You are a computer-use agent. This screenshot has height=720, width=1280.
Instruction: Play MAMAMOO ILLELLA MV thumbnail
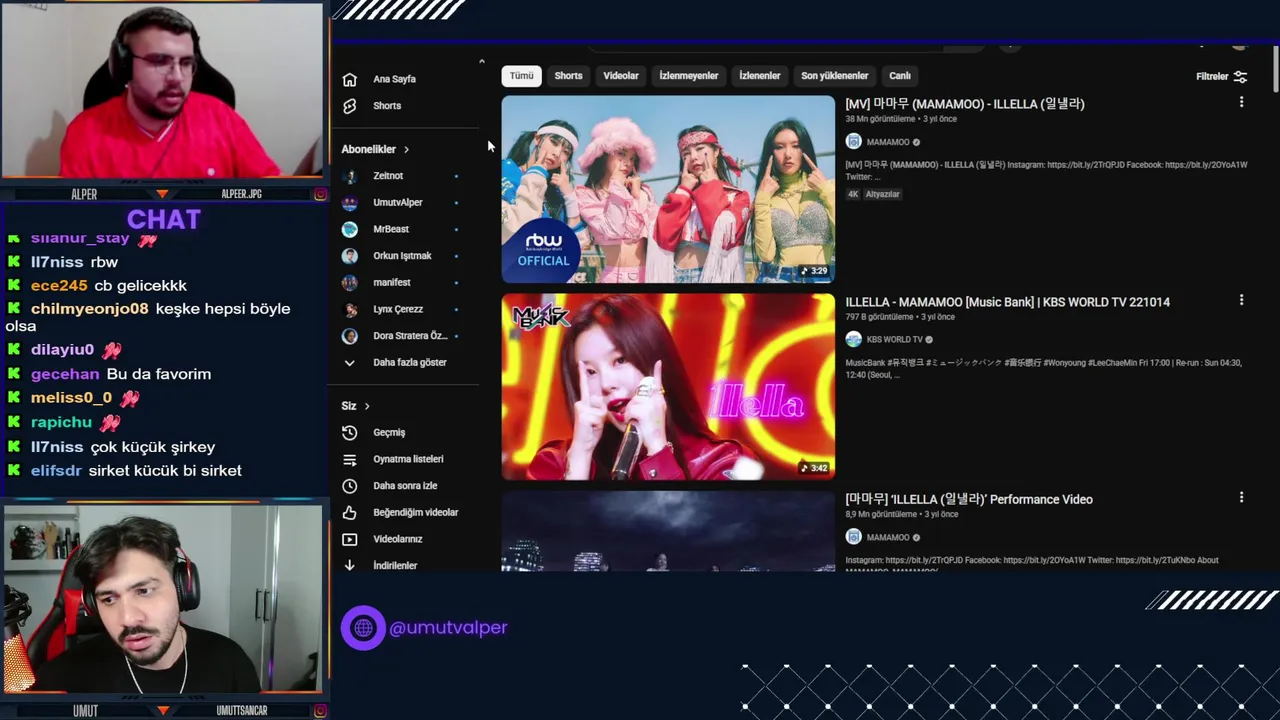(668, 189)
